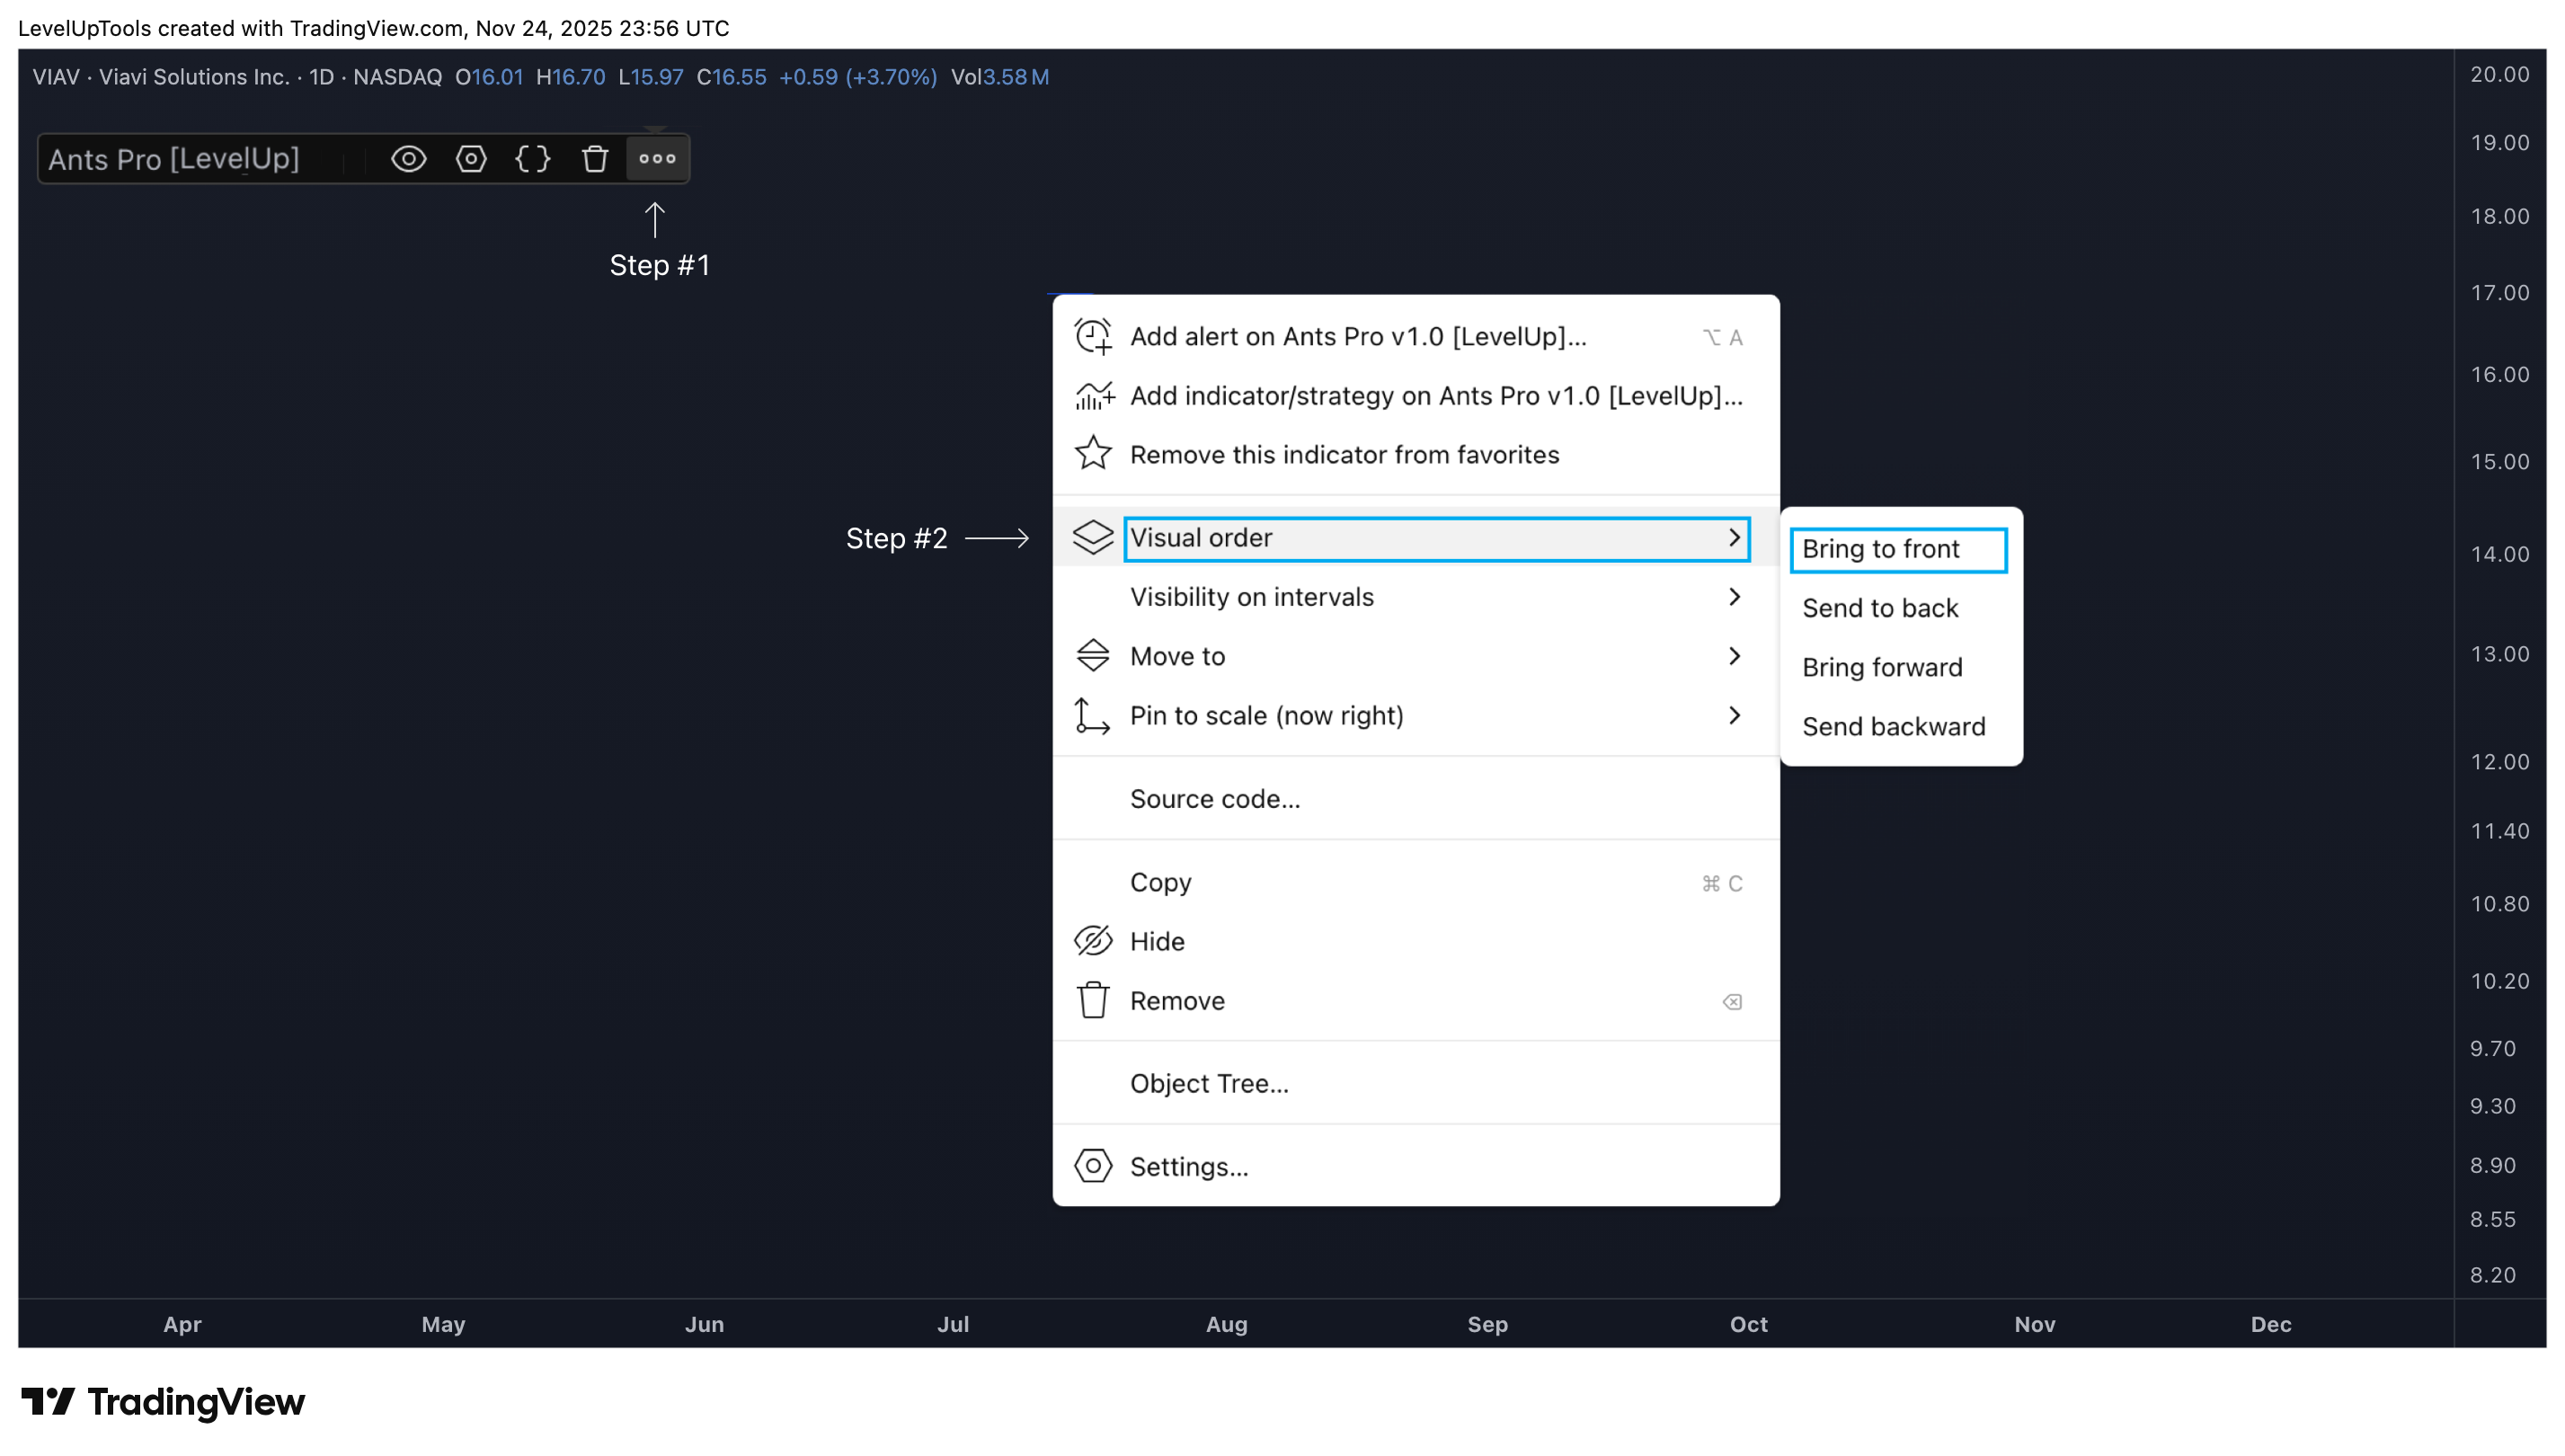
Task: Click the Aug label on time axis
Action: click(1226, 1325)
